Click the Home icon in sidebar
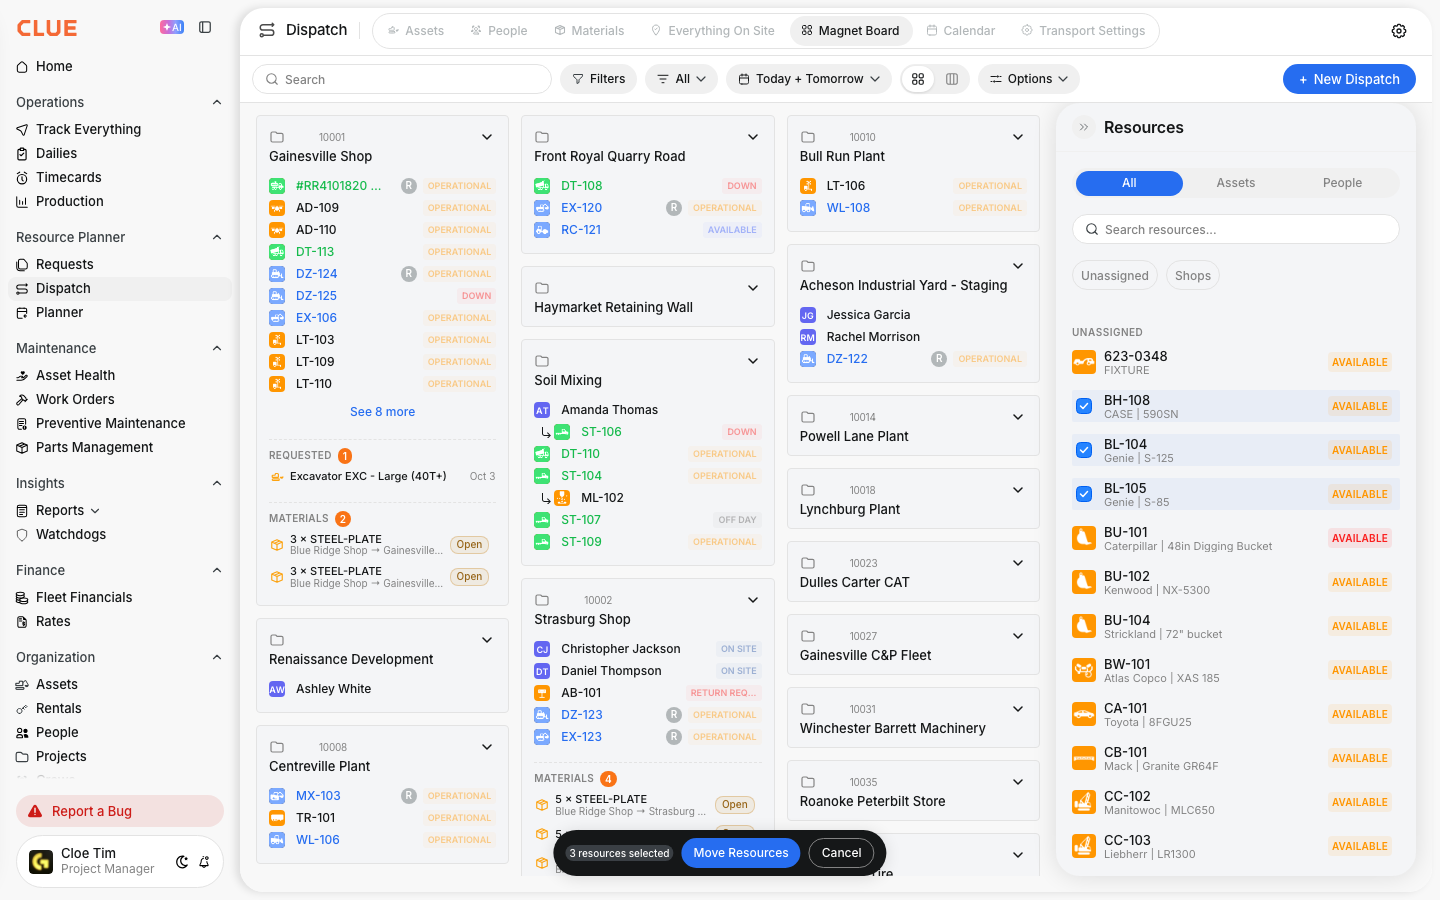Image resolution: width=1440 pixels, height=900 pixels. [x=22, y=66]
